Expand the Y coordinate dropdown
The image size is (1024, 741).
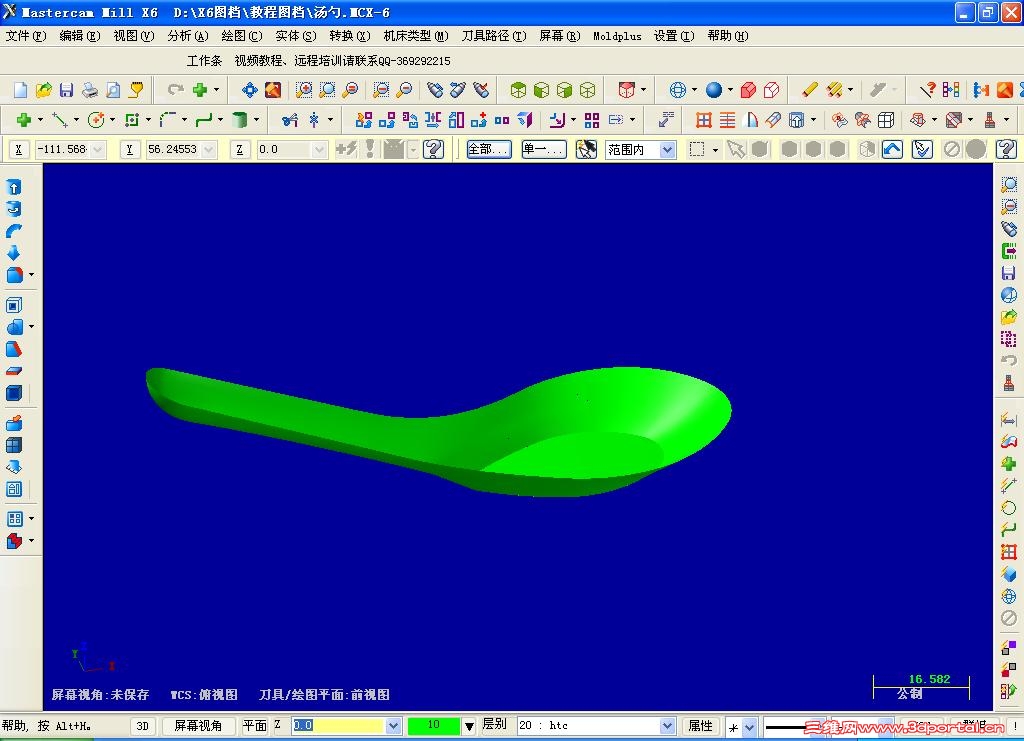point(209,150)
